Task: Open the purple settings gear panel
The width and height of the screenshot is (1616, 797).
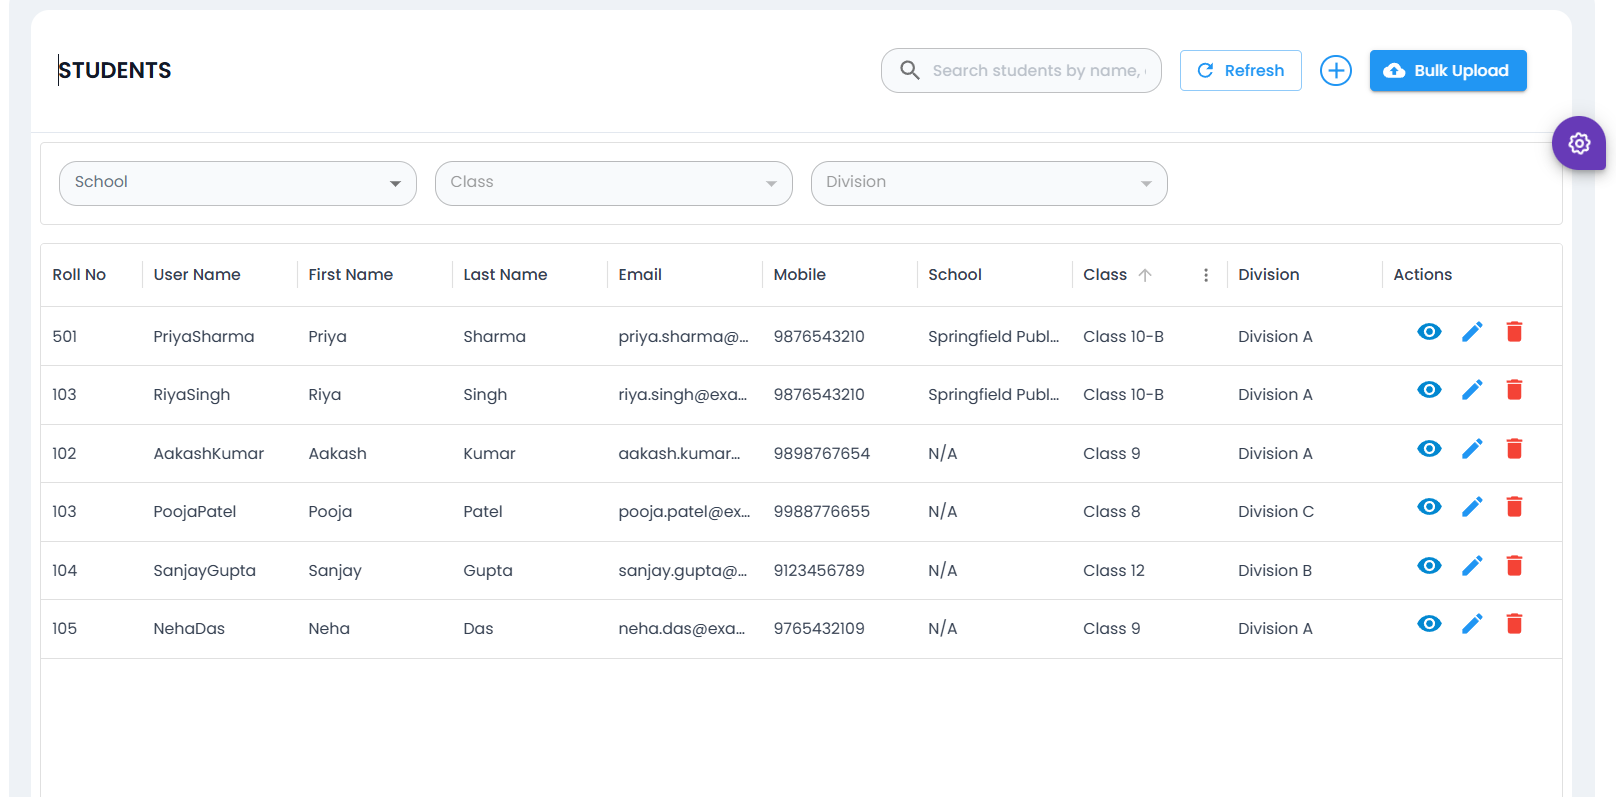Action: click(1579, 143)
